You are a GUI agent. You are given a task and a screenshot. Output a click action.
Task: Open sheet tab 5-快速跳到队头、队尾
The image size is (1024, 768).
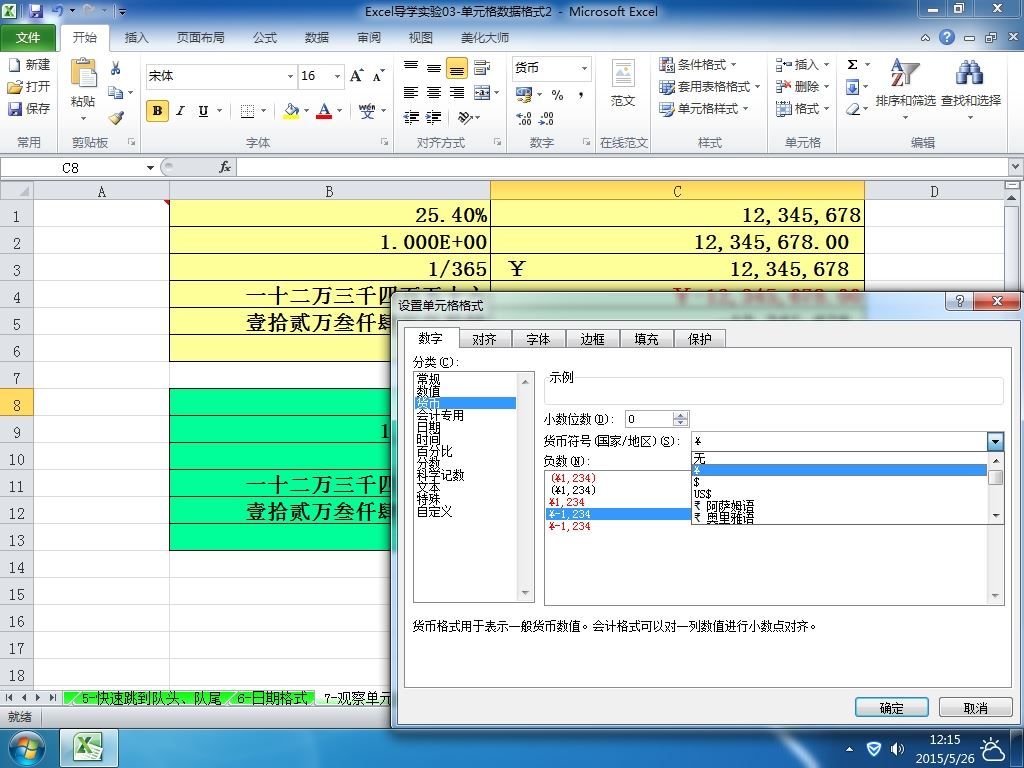(151, 698)
